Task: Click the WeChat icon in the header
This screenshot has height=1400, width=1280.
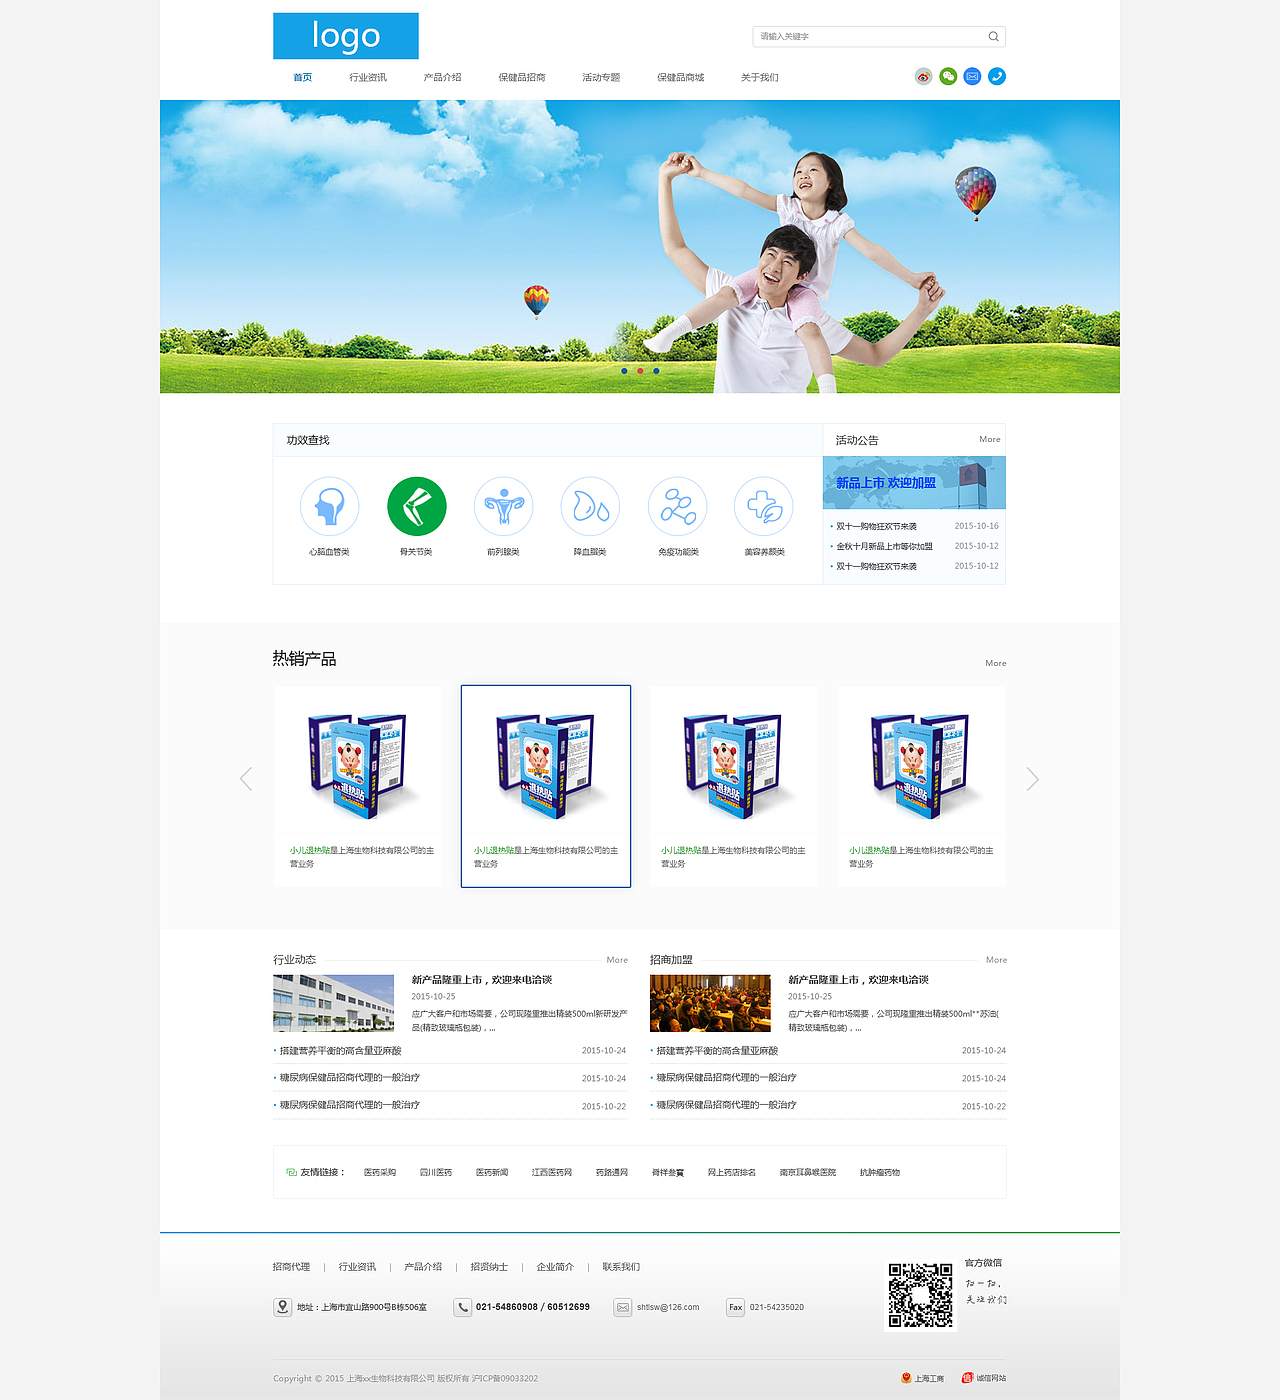Action: coord(948,75)
